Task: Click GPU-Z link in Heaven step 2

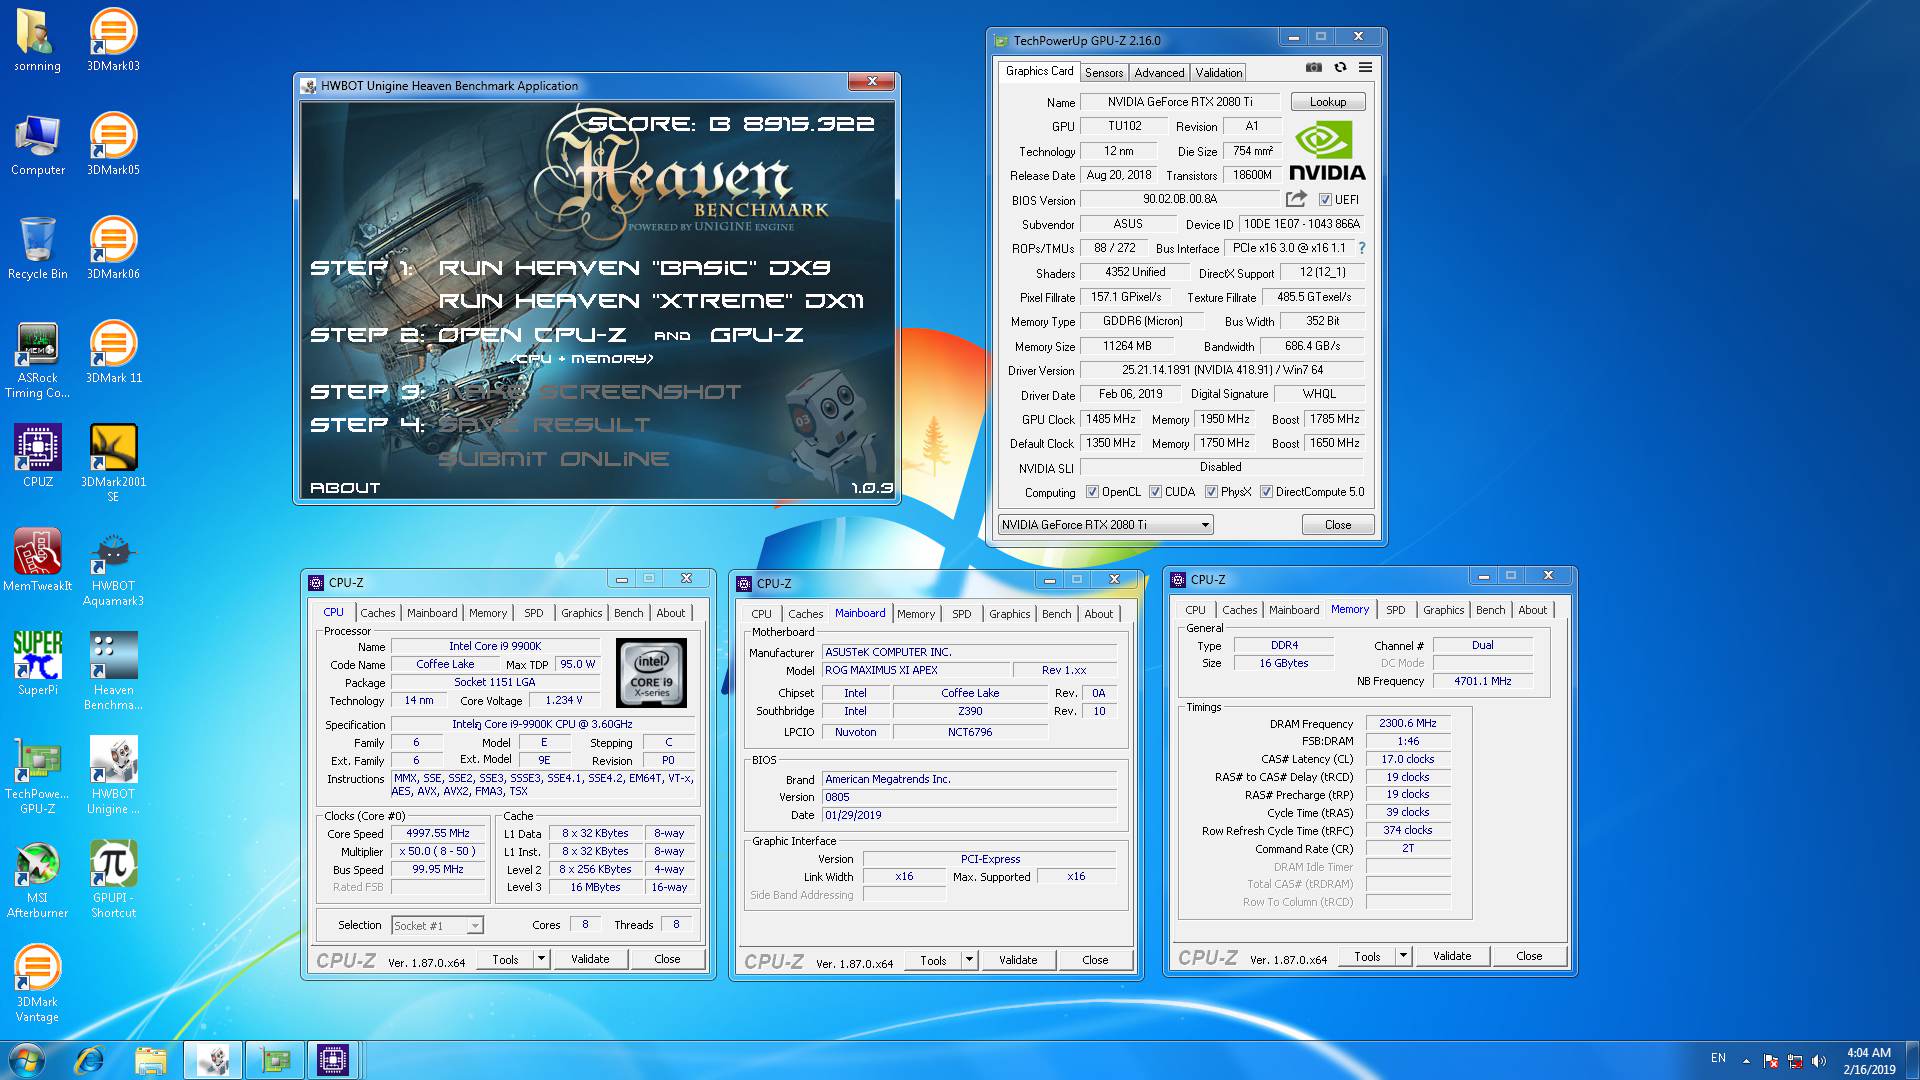Action: click(757, 335)
